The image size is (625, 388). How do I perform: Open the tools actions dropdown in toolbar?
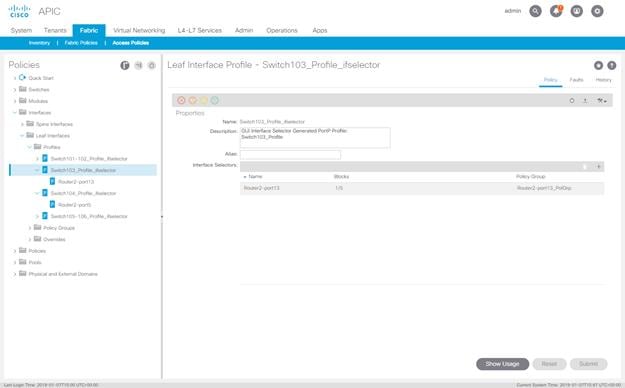(x=601, y=101)
